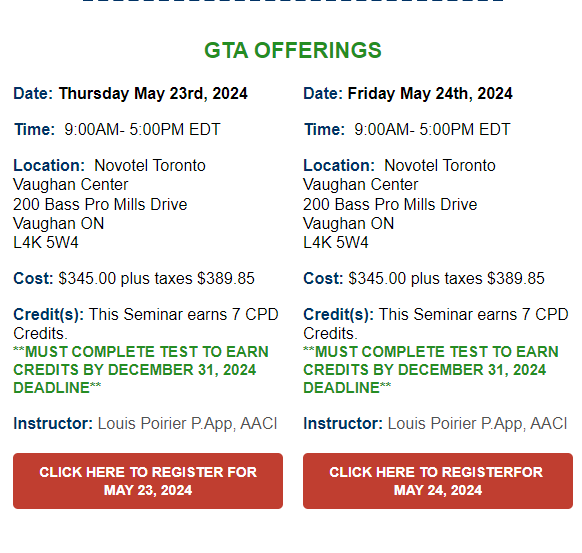
Task: Select the Friday May 24th, 2024 date text
Action: (x=430, y=93)
